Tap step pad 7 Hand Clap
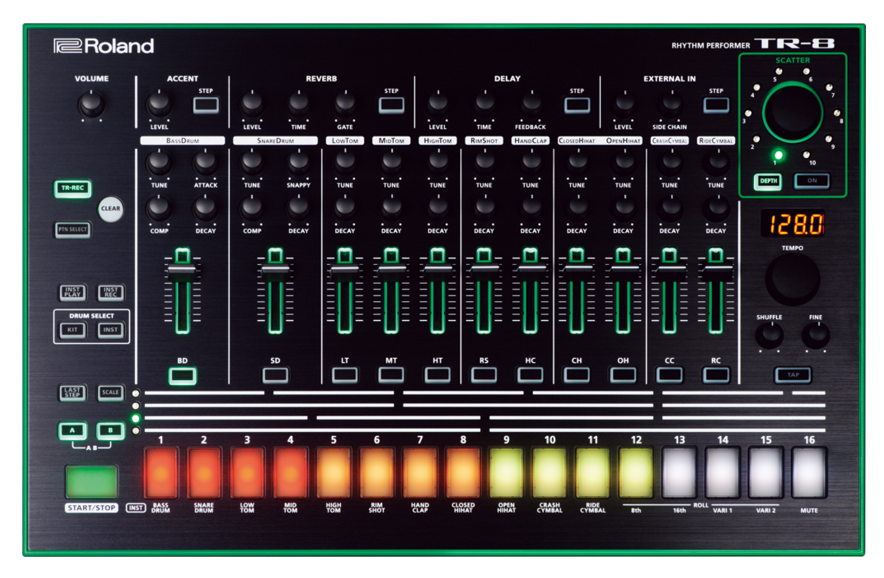 point(420,473)
